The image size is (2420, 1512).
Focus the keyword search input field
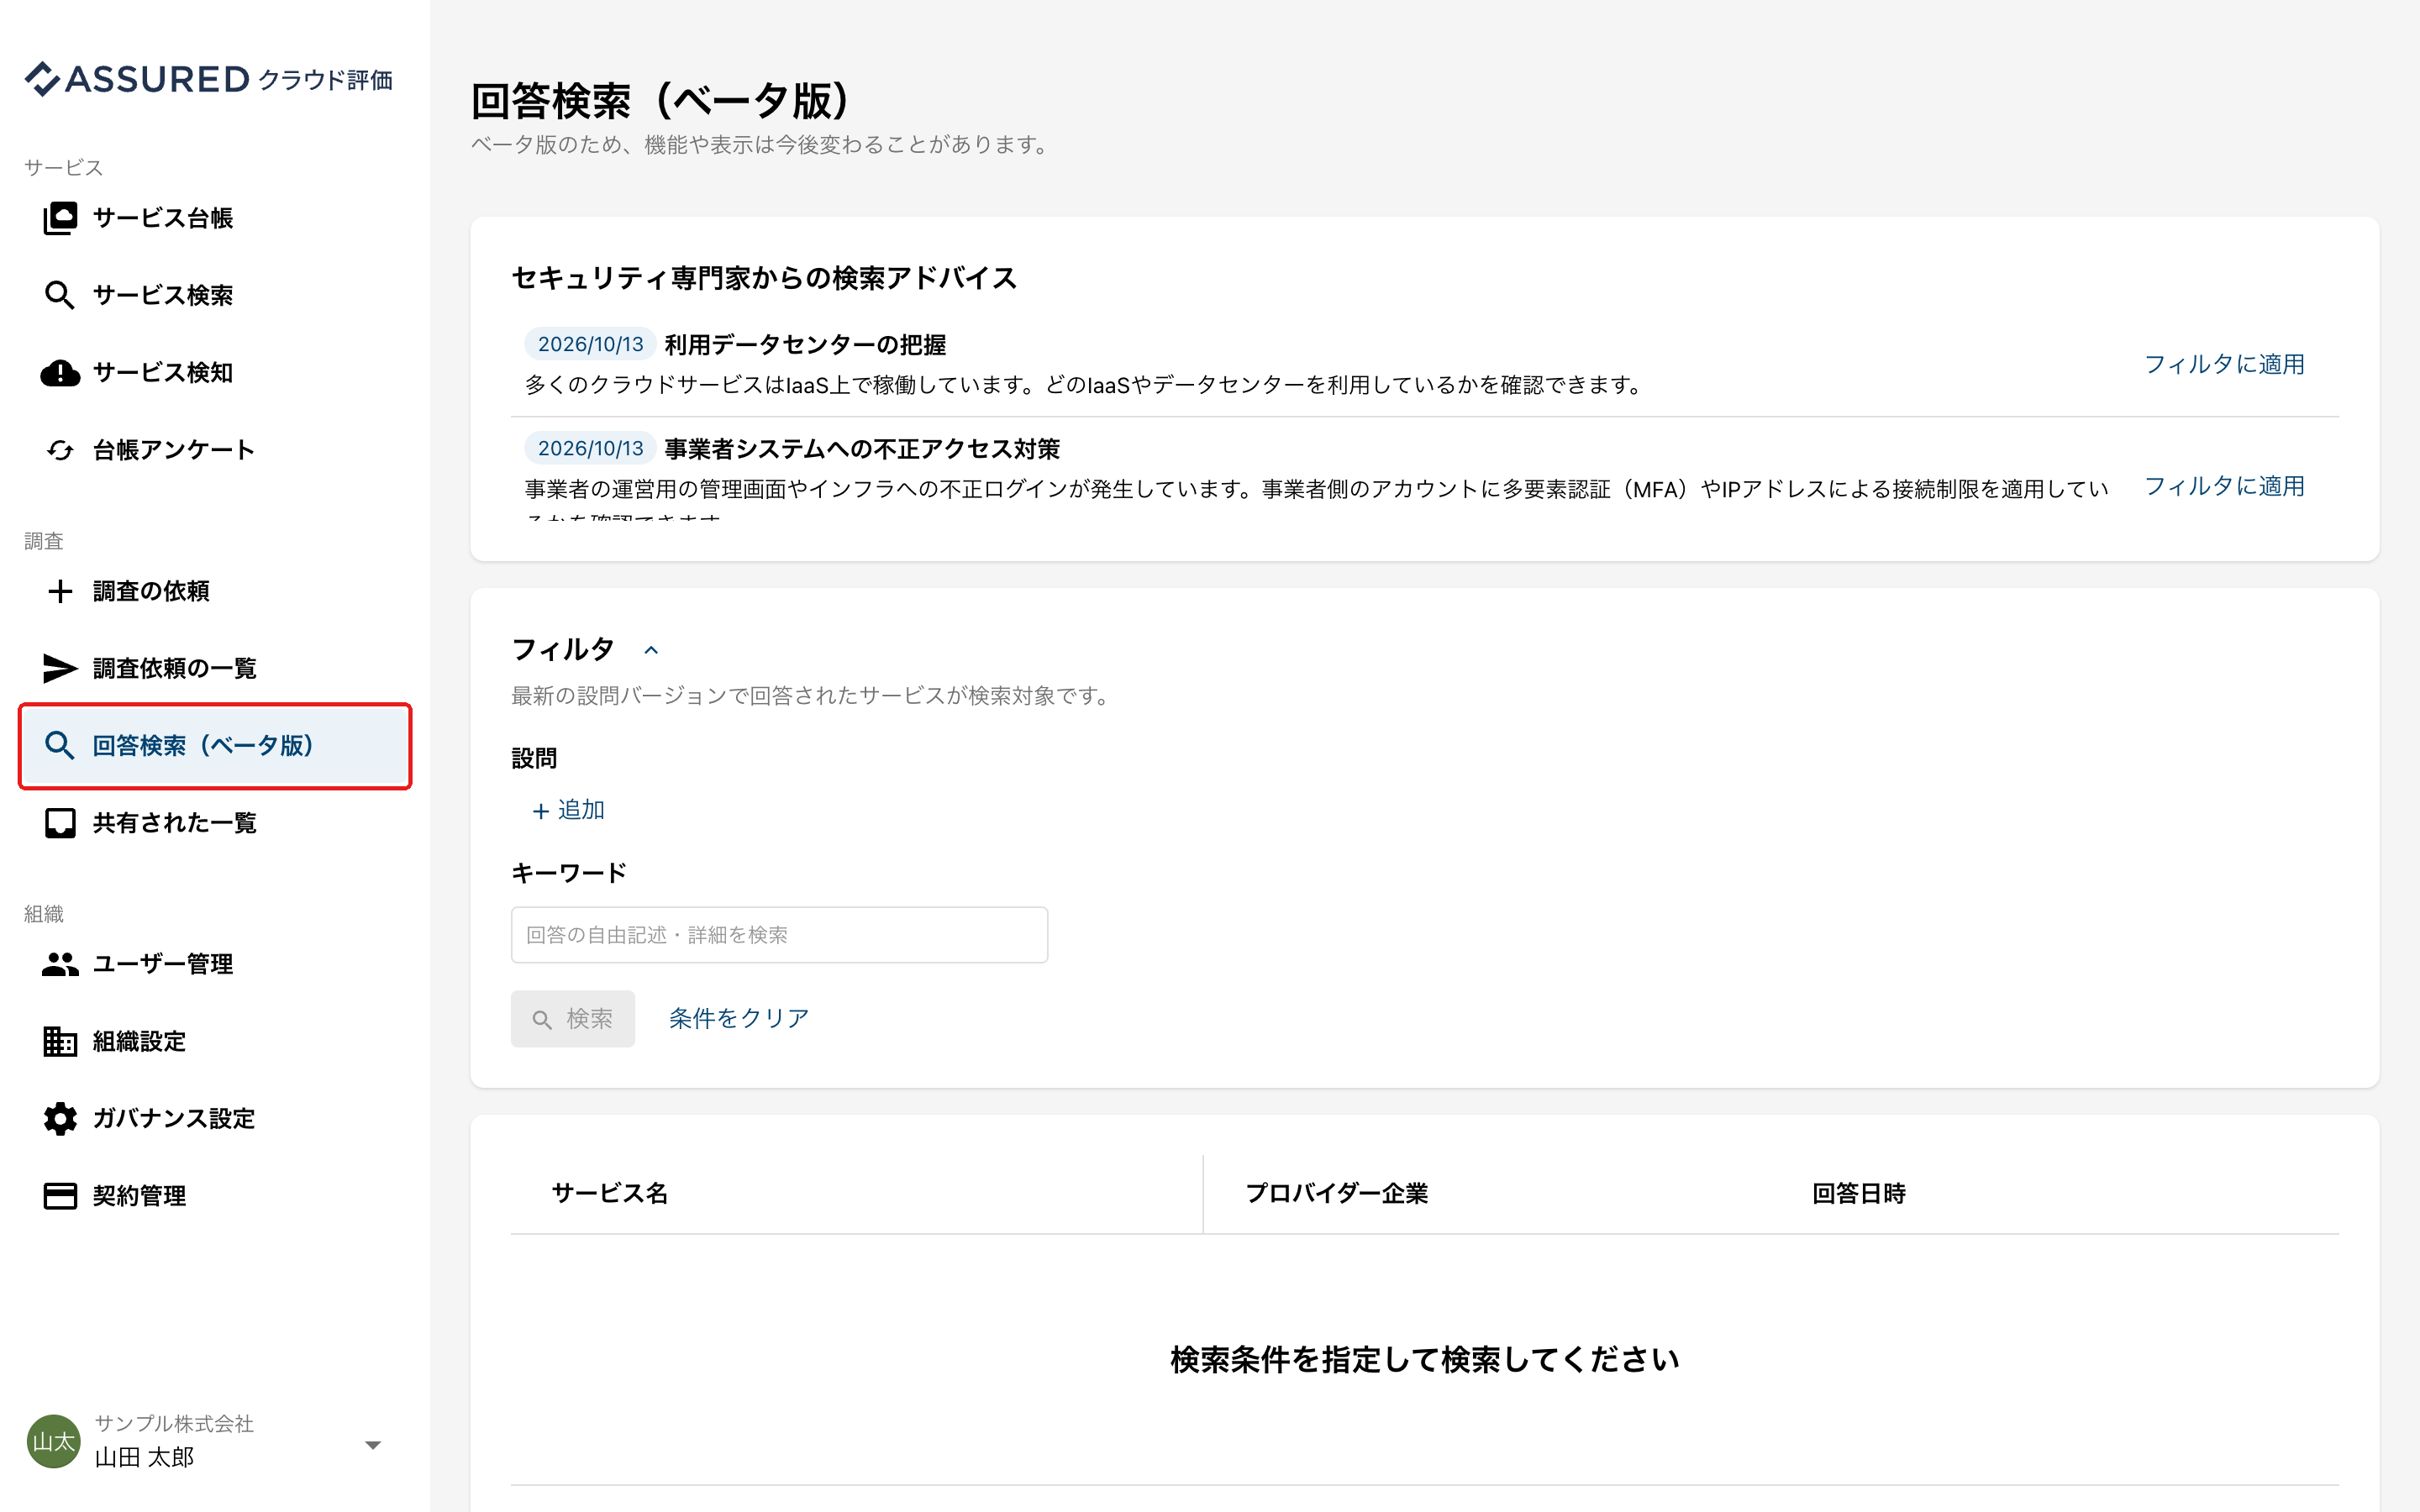point(779,935)
